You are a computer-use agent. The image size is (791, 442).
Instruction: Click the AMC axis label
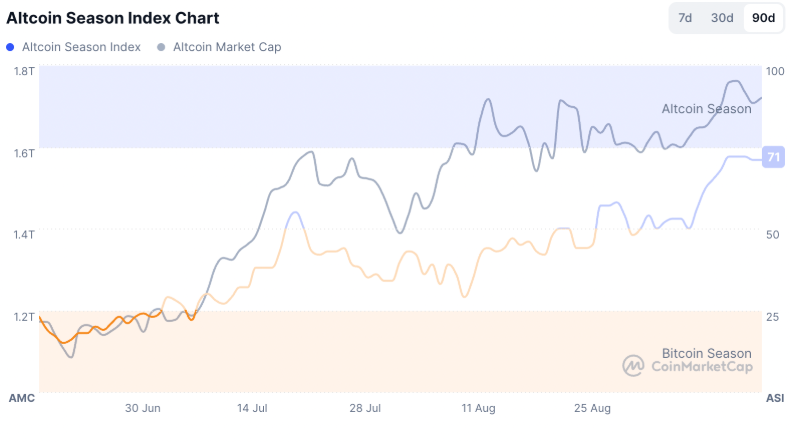22,398
